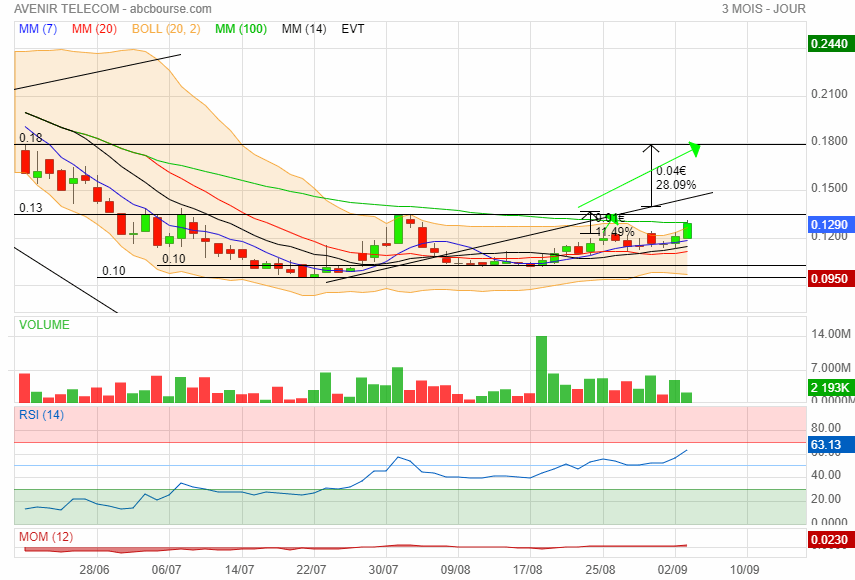Viewport: 855px width, 580px height.
Task: Click the "AVENIR TELECOM - abcbourse.com" chart title
Action: pyautogui.click(x=113, y=9)
